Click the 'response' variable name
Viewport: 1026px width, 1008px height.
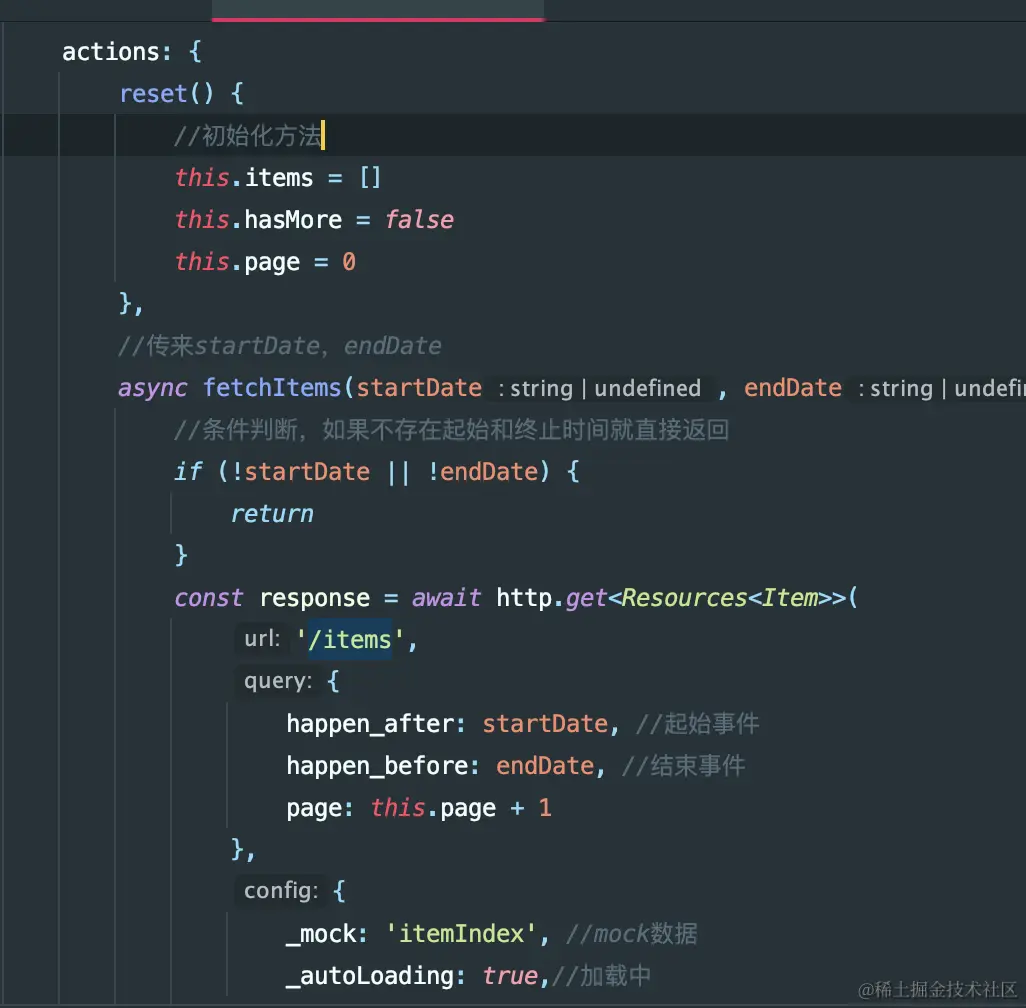(x=315, y=598)
